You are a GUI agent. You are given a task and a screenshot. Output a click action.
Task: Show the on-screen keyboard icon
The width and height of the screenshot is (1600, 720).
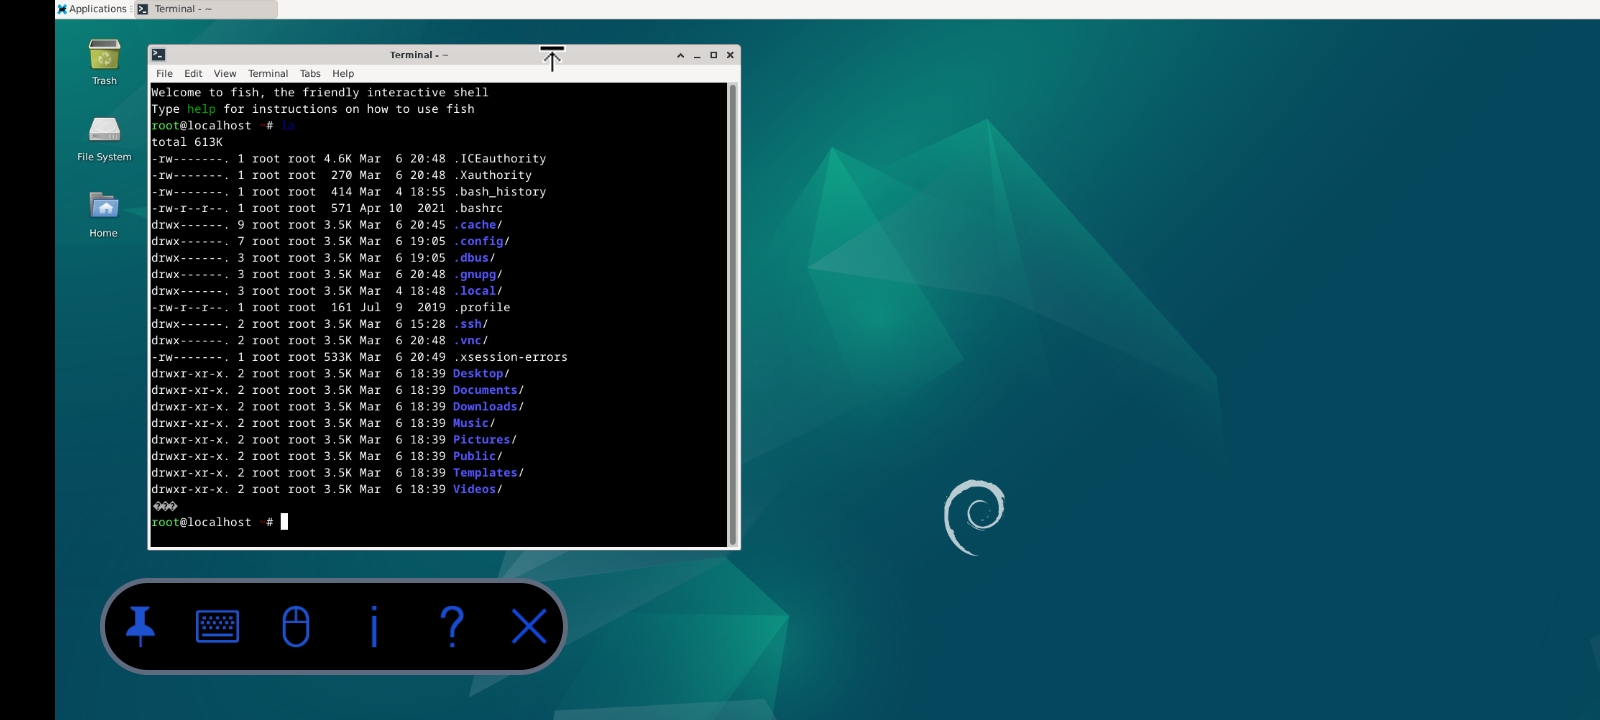point(217,627)
